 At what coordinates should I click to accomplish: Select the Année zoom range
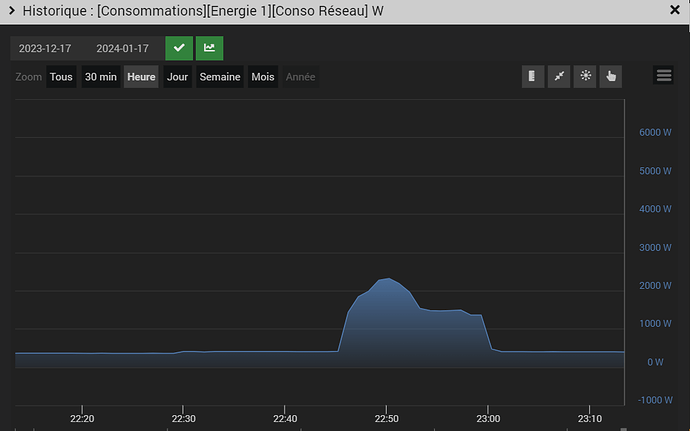(301, 77)
